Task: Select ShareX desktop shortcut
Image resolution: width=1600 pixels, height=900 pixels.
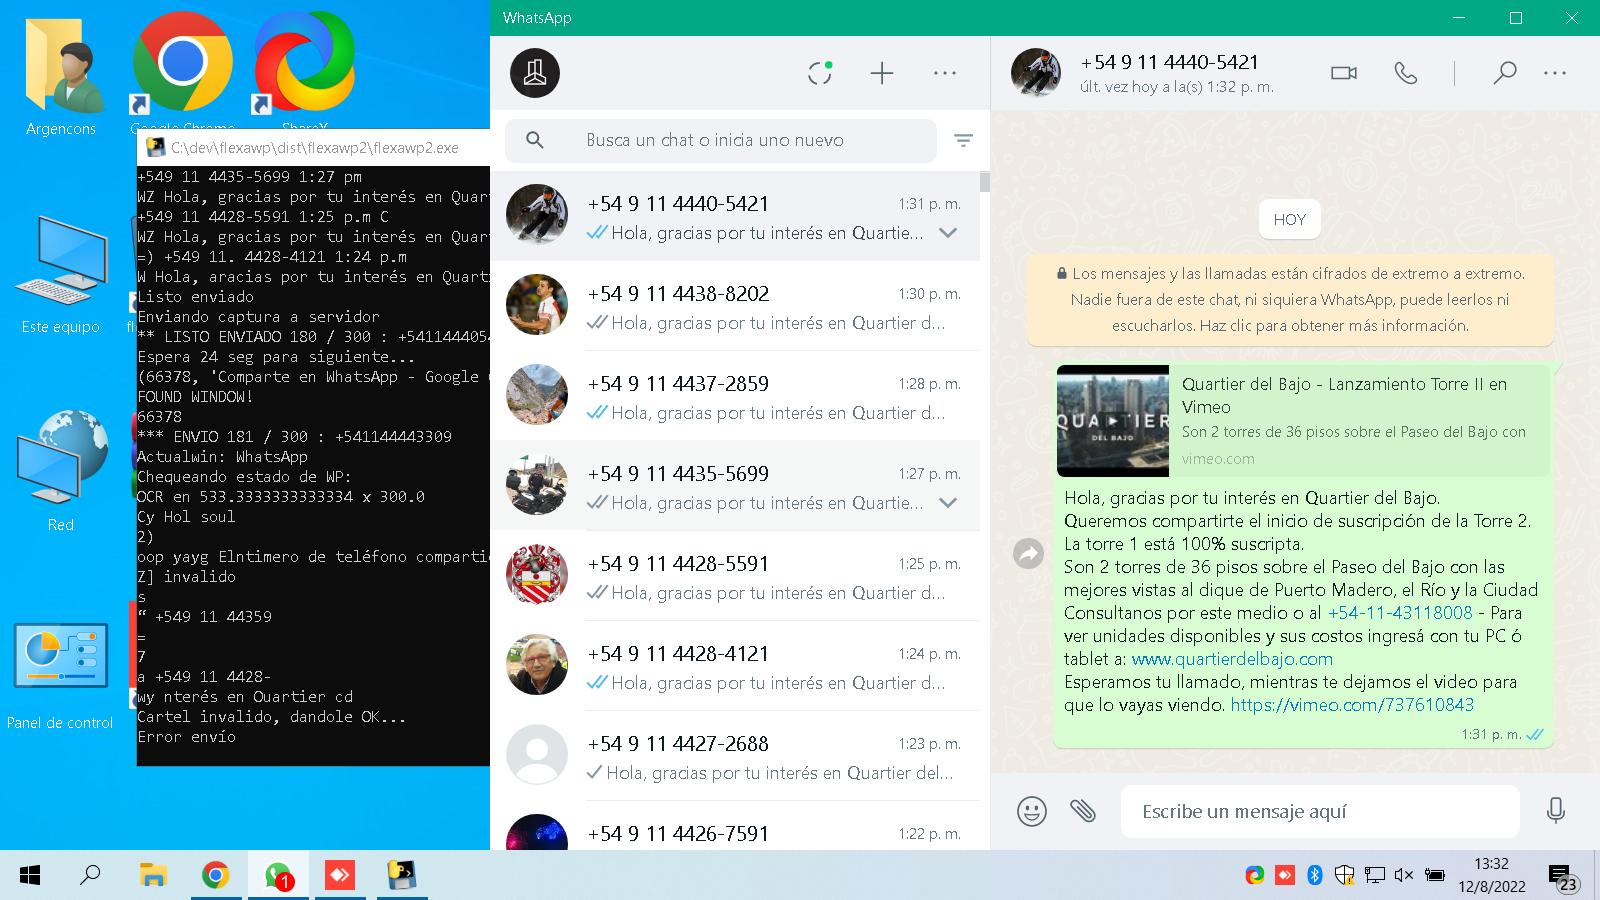Action: [x=304, y=72]
